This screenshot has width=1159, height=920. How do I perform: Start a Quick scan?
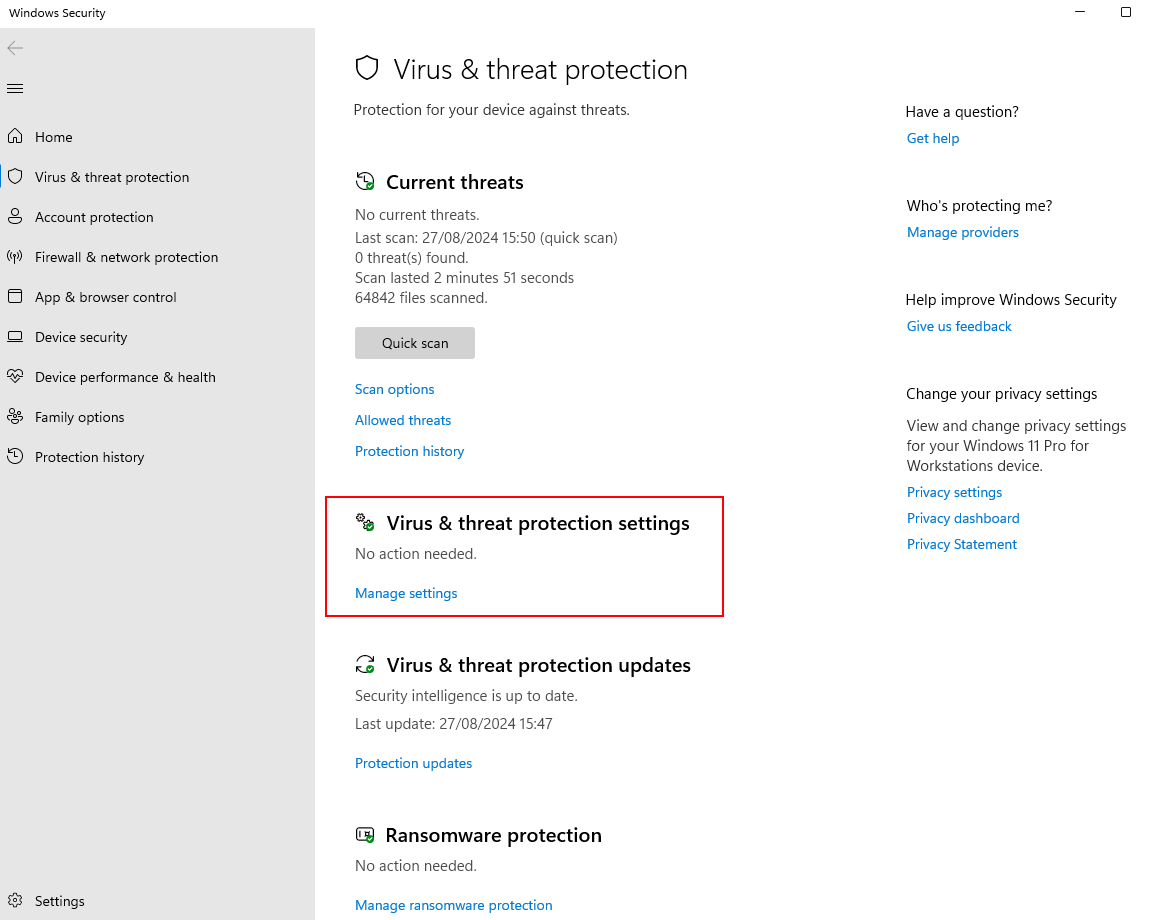pos(415,343)
